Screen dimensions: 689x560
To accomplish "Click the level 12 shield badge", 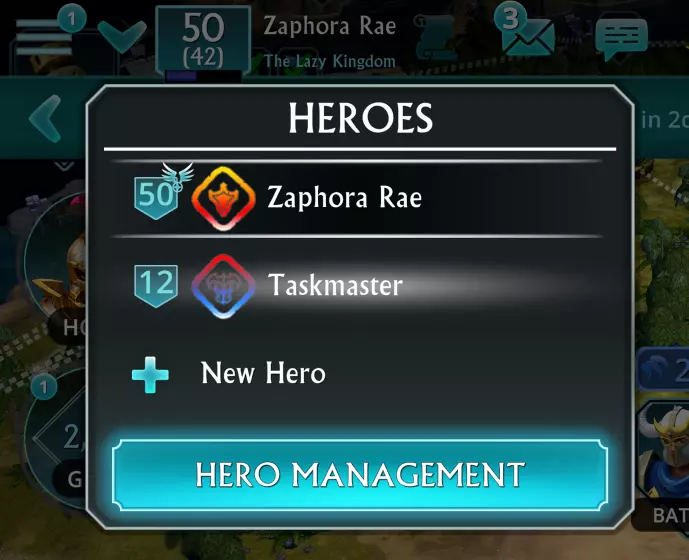I will point(156,285).
